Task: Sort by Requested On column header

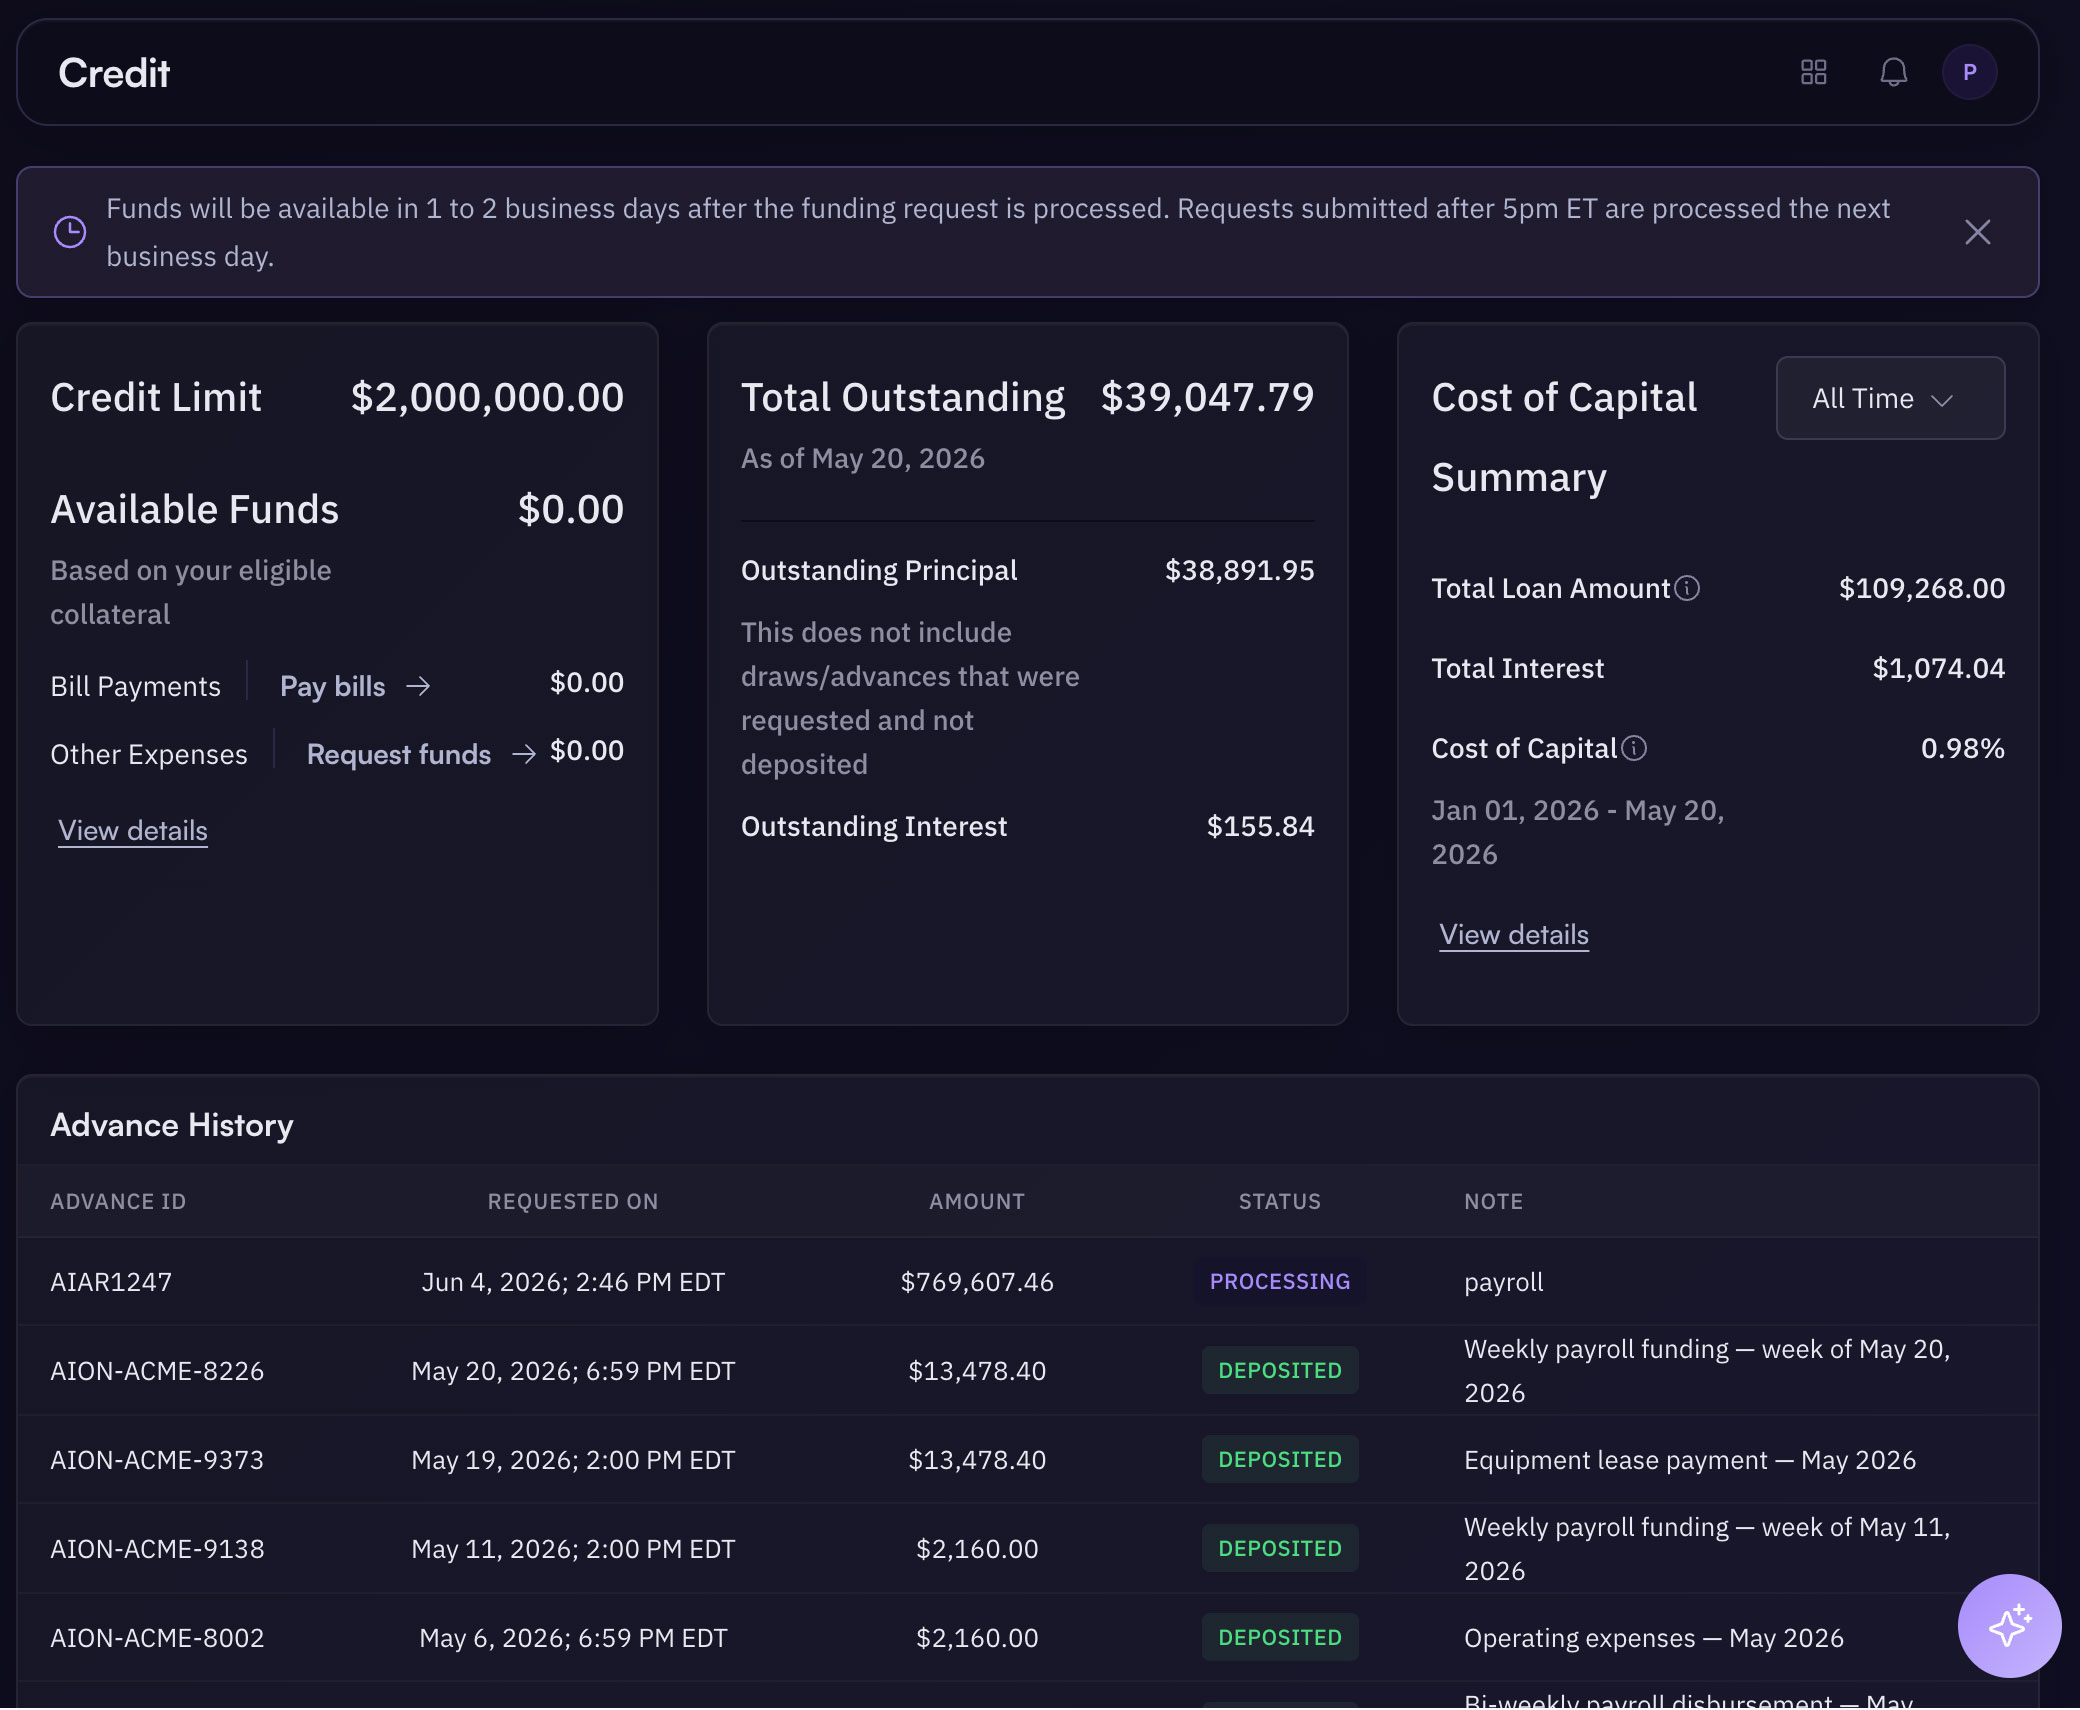Action: pyautogui.click(x=573, y=1201)
